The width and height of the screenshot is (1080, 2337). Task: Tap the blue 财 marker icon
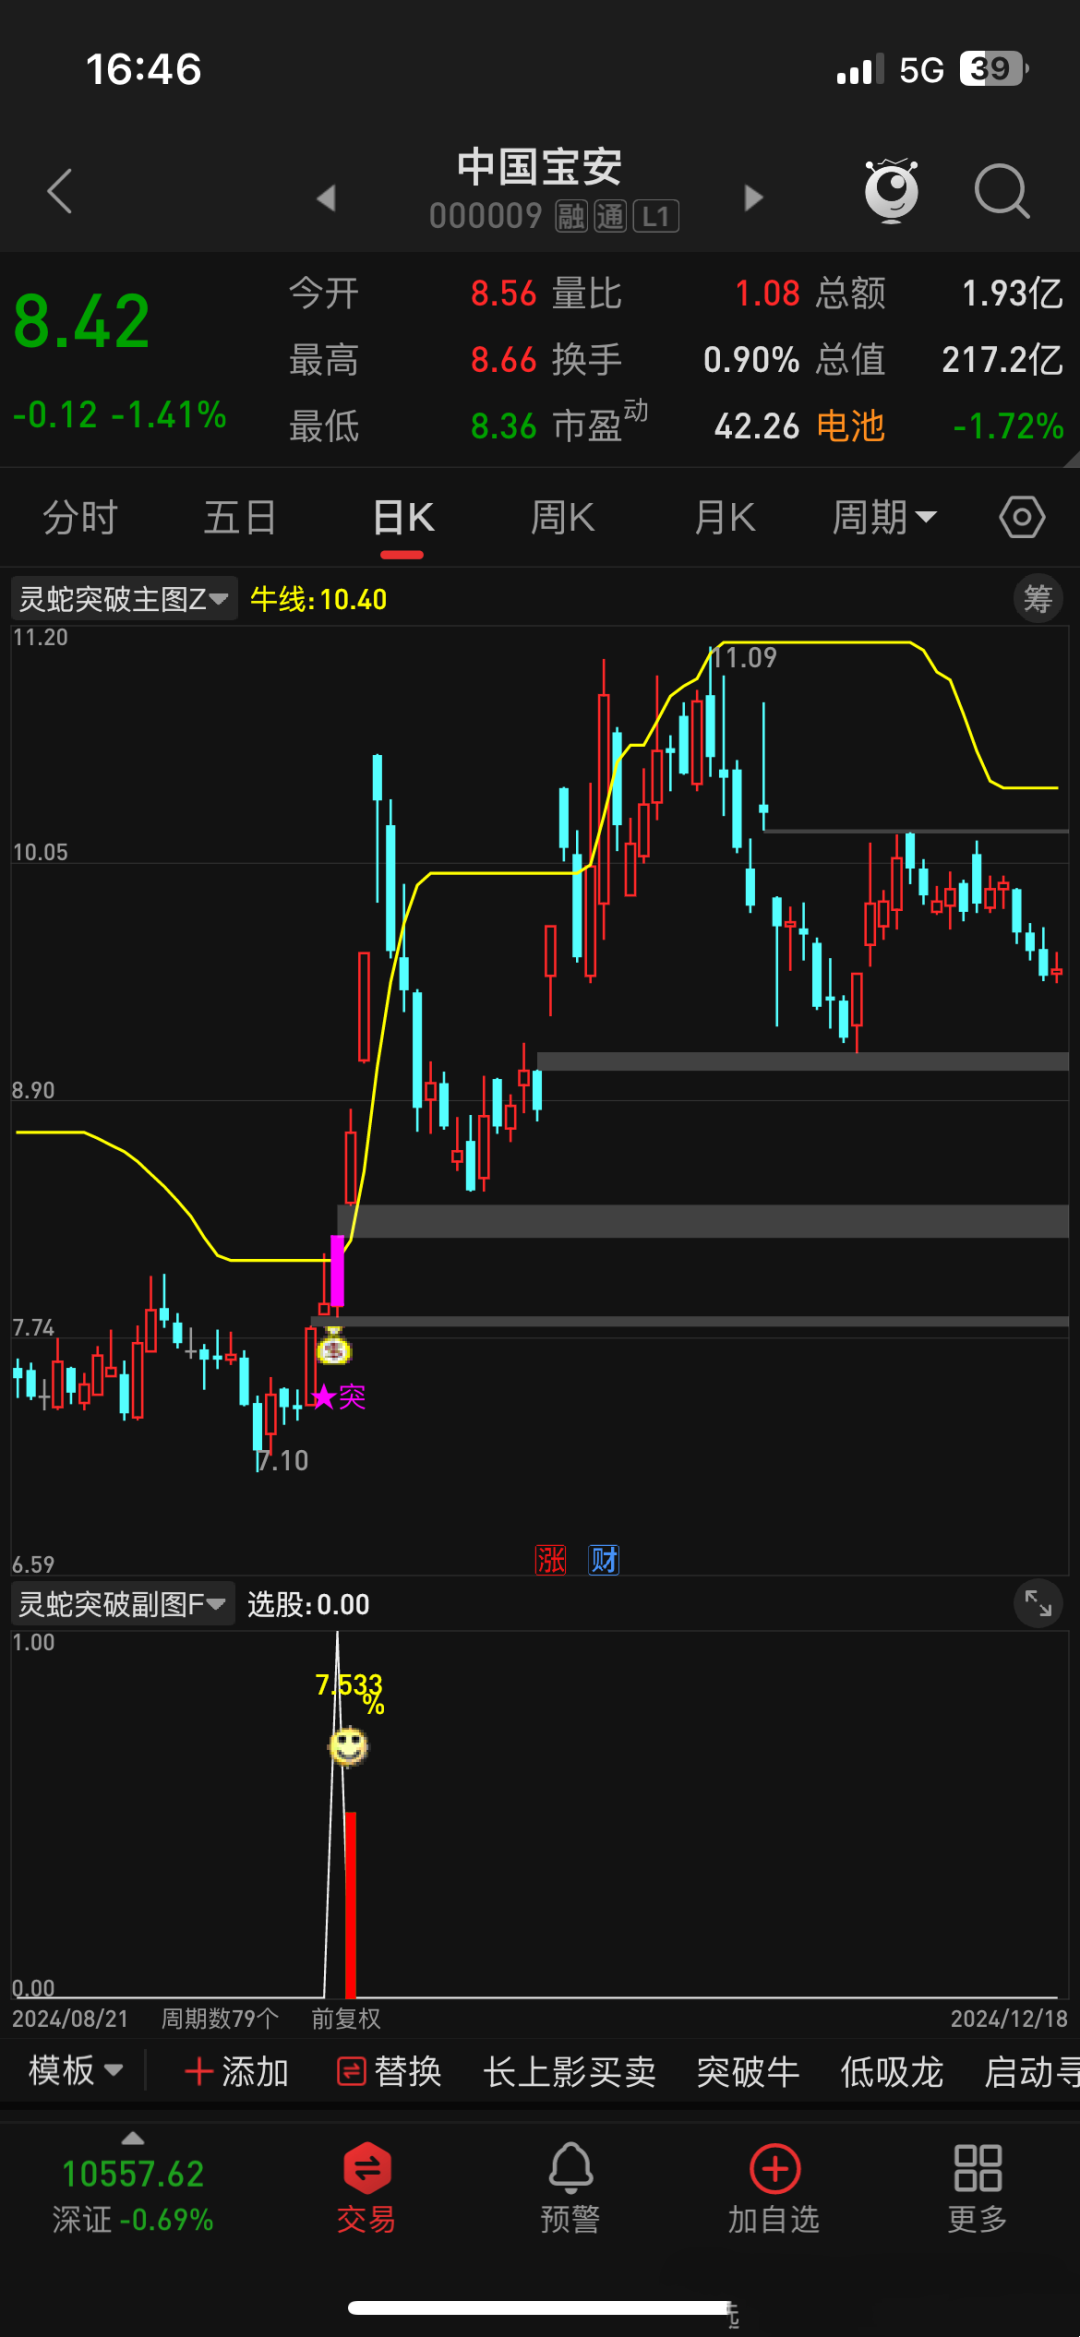(x=604, y=1559)
